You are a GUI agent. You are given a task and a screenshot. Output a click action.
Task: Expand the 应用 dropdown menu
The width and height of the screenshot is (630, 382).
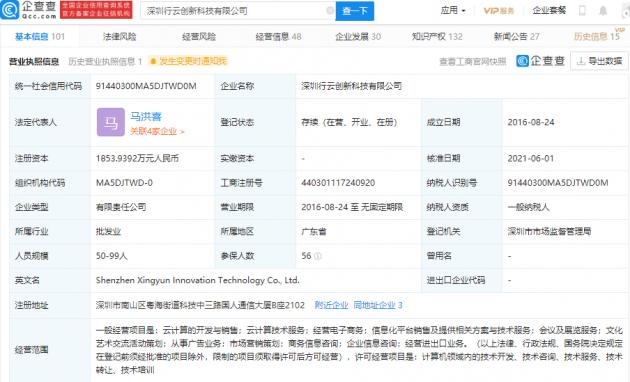coord(453,10)
